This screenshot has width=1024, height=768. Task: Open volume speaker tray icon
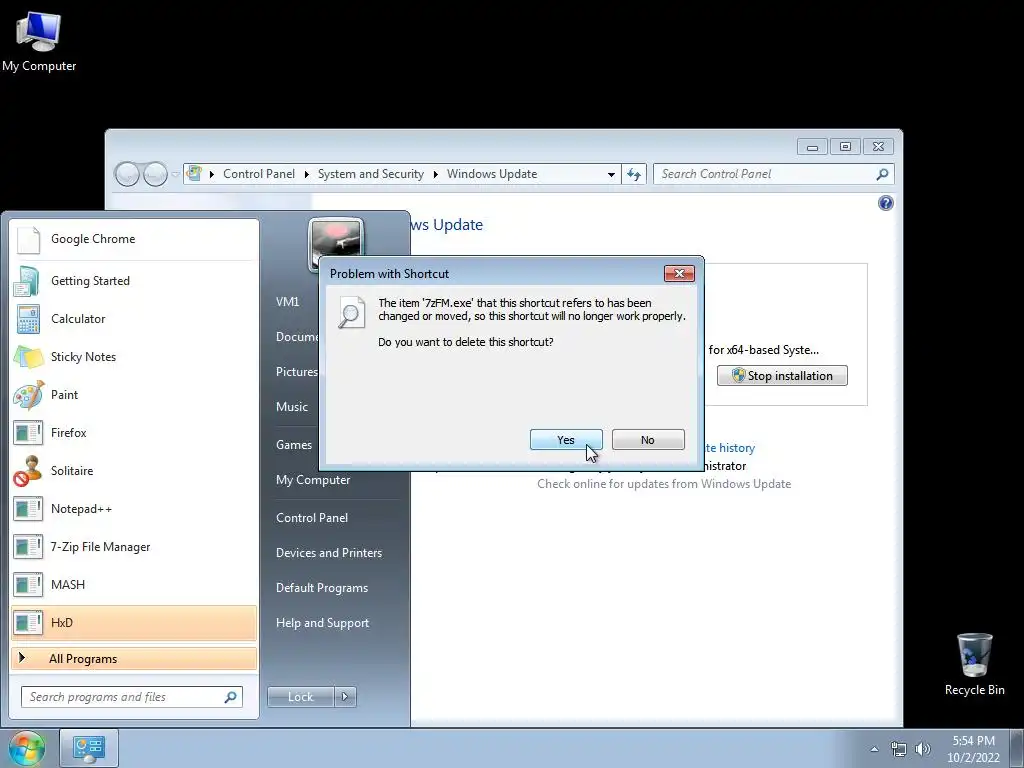tap(922, 749)
